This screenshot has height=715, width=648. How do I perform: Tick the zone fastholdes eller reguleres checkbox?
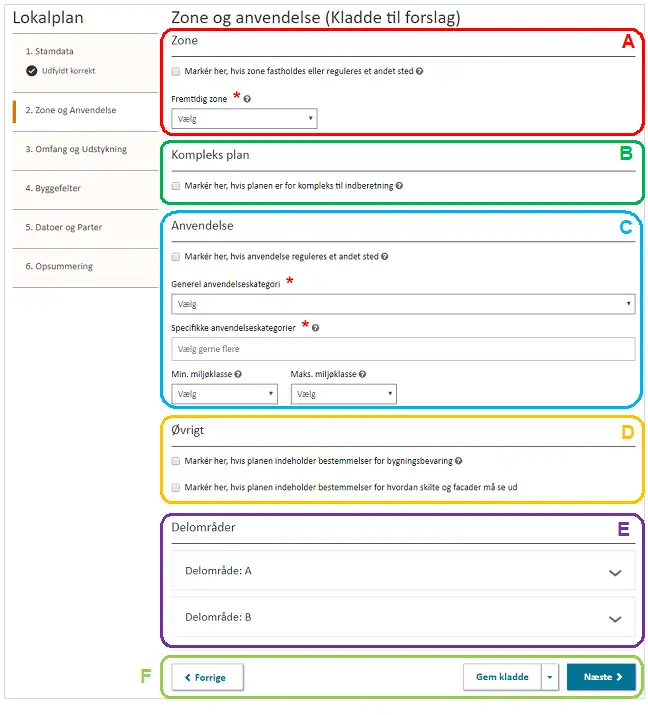[176, 72]
